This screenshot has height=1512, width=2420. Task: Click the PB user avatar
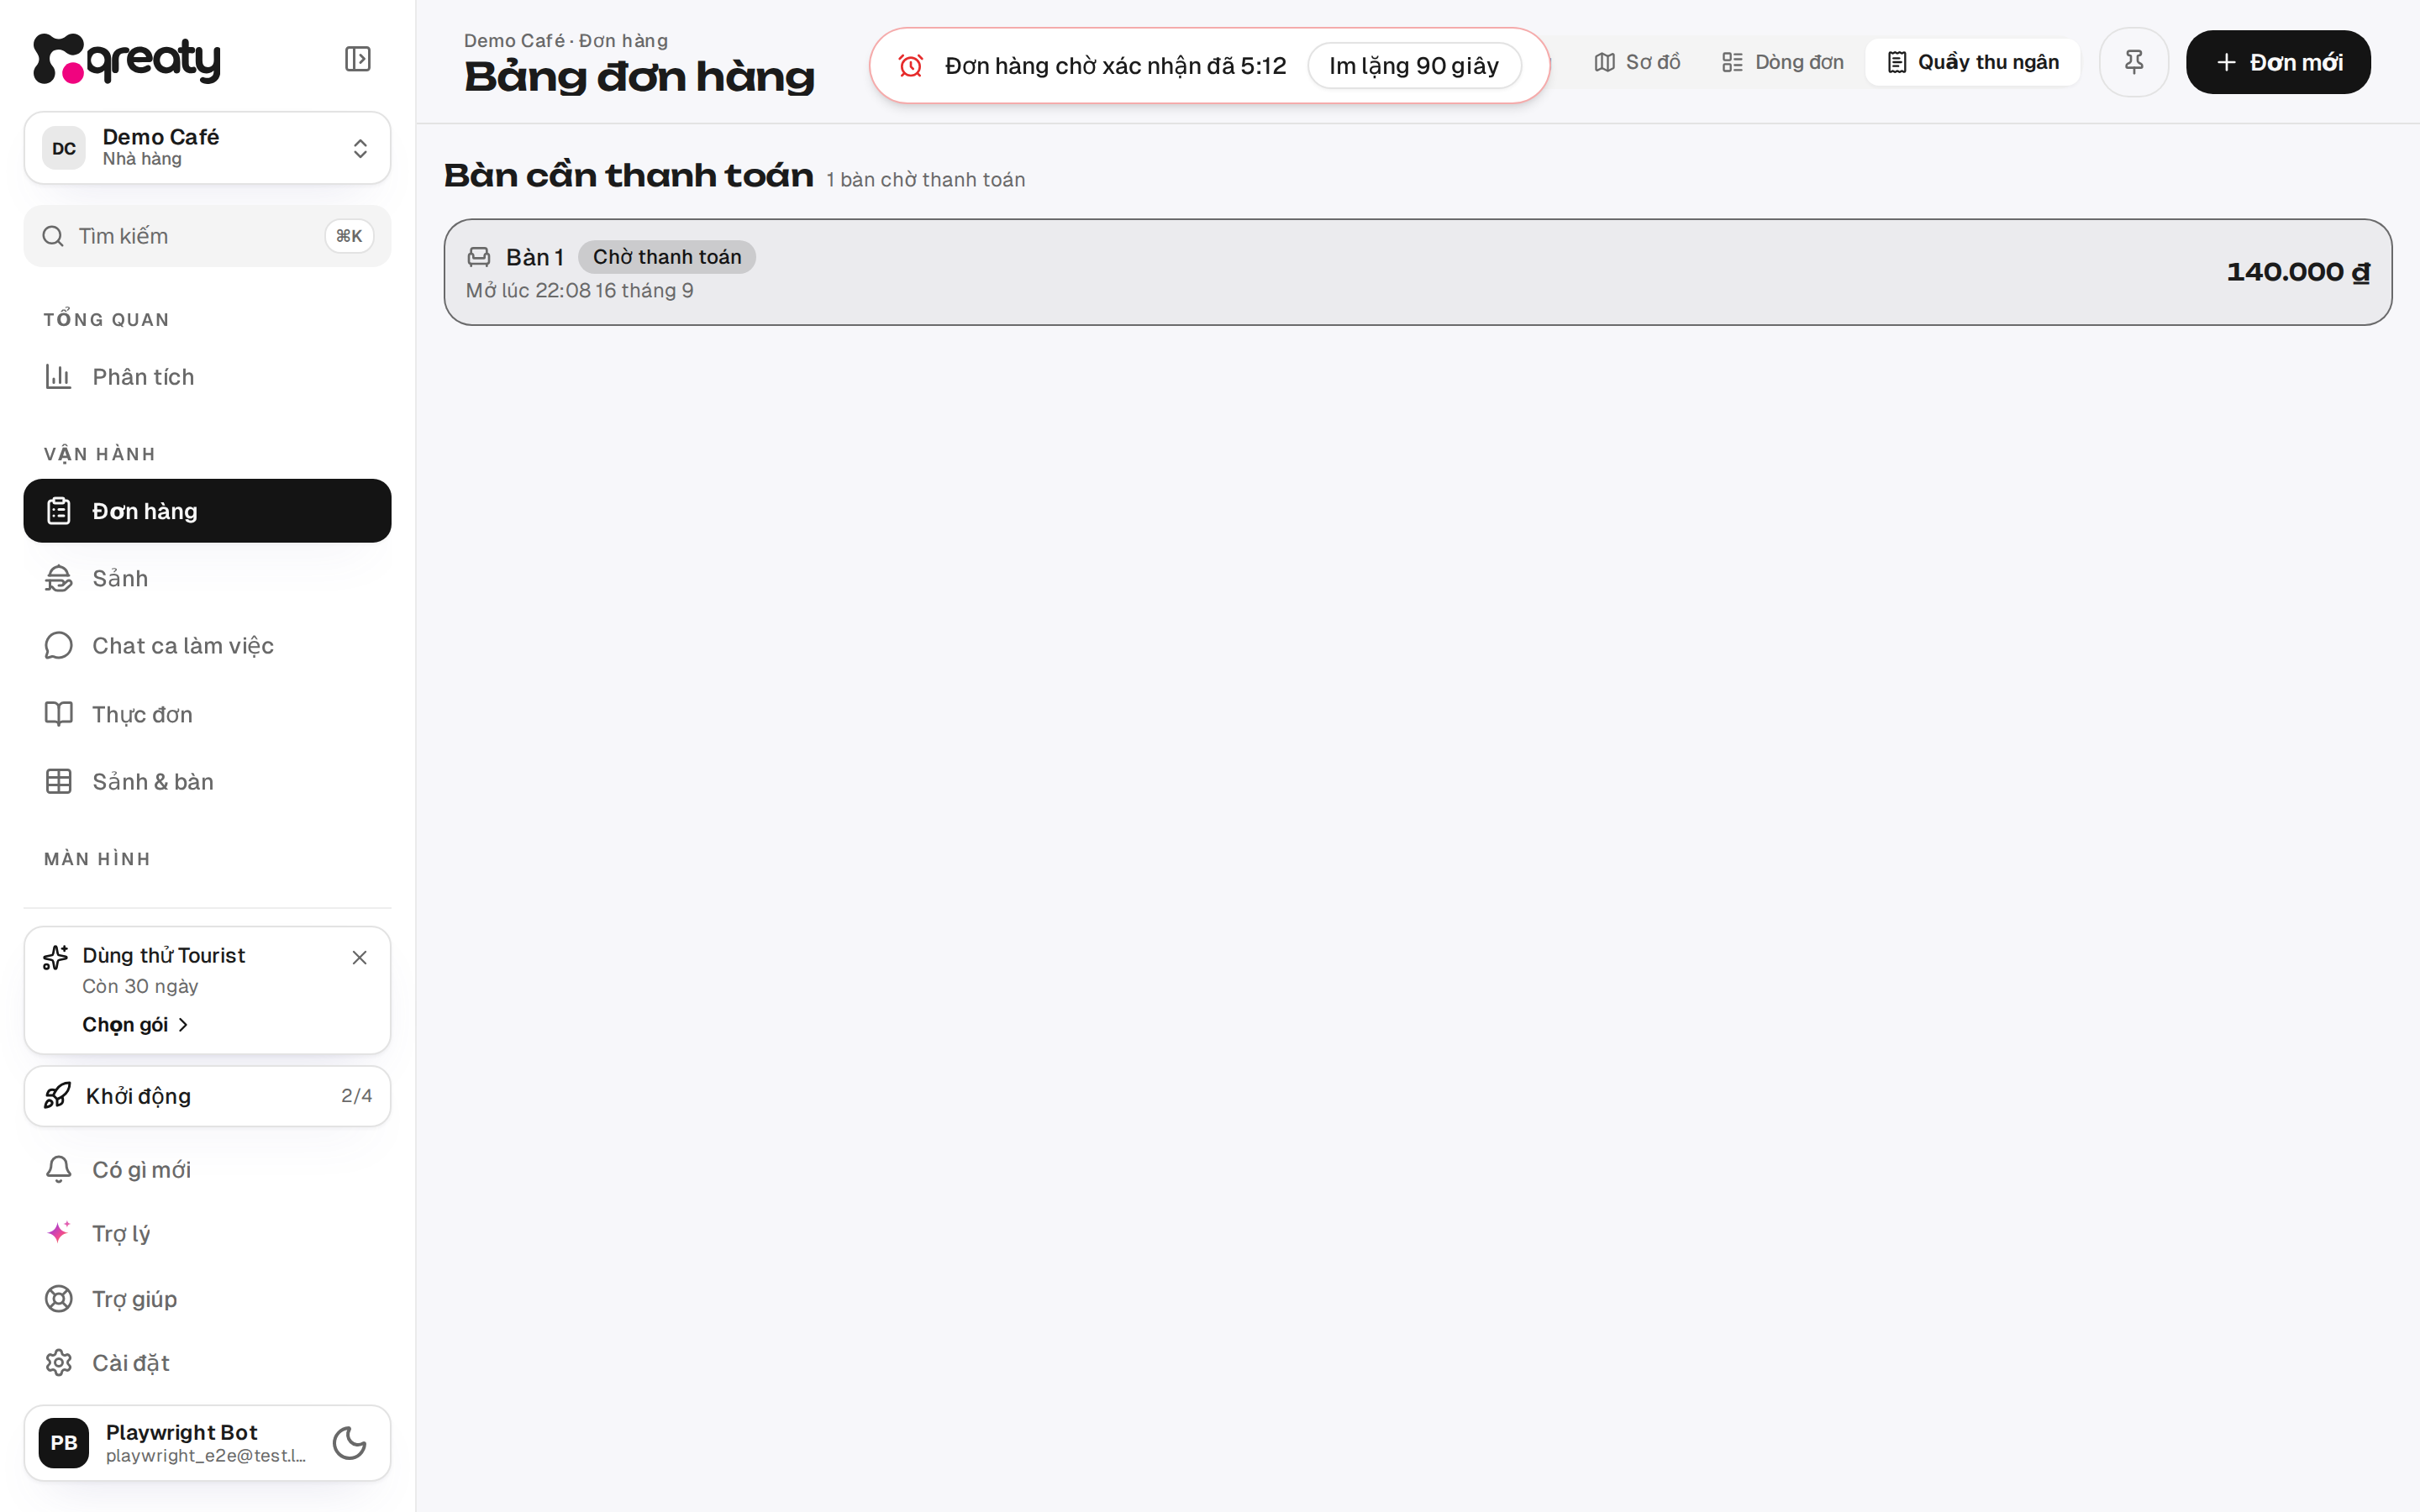pyautogui.click(x=64, y=1443)
